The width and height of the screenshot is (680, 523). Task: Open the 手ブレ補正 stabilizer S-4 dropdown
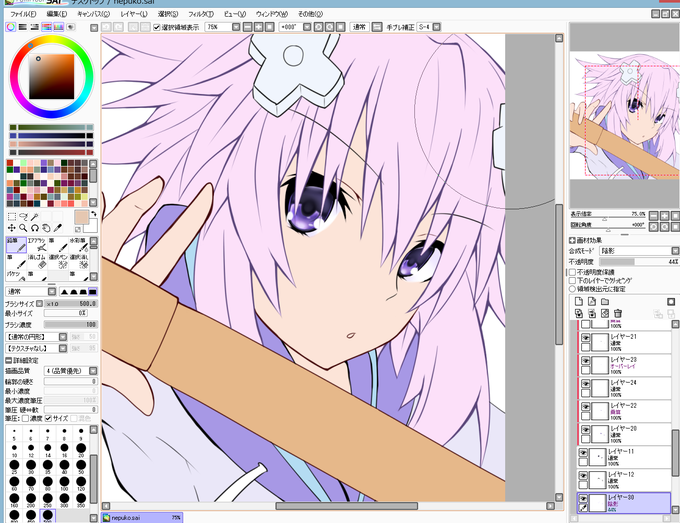point(436,27)
